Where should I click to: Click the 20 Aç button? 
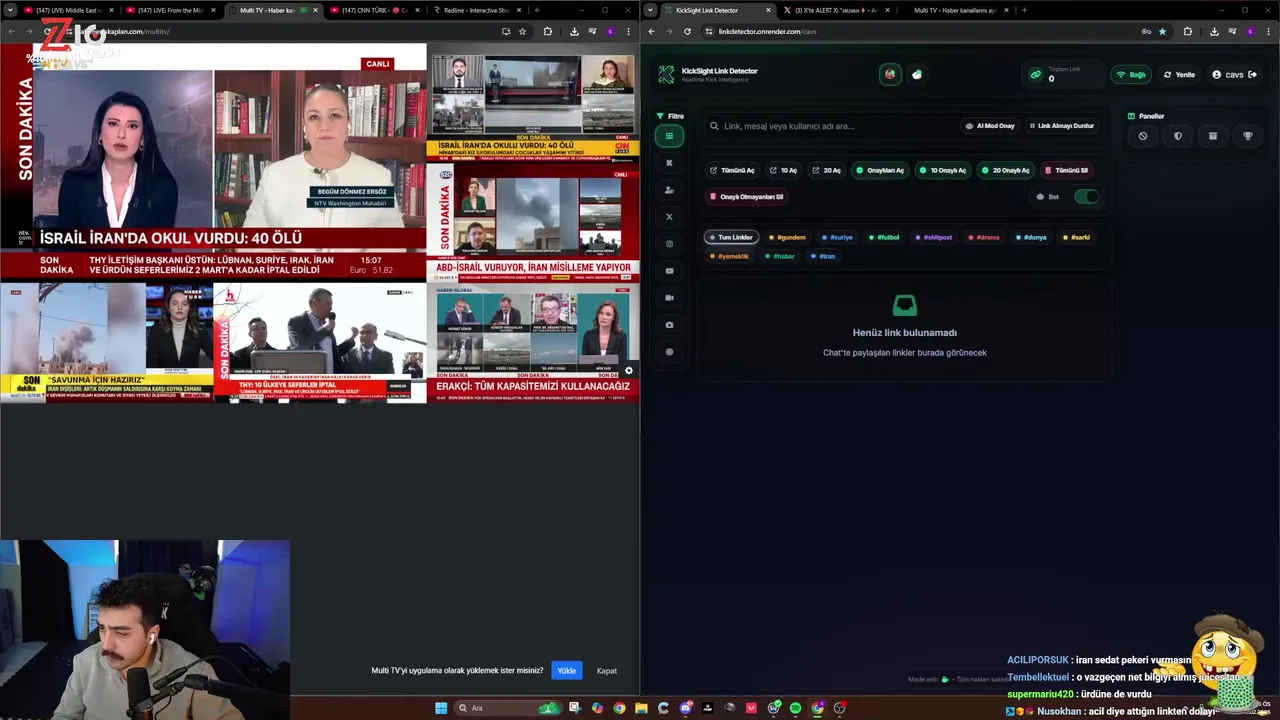pos(826,170)
